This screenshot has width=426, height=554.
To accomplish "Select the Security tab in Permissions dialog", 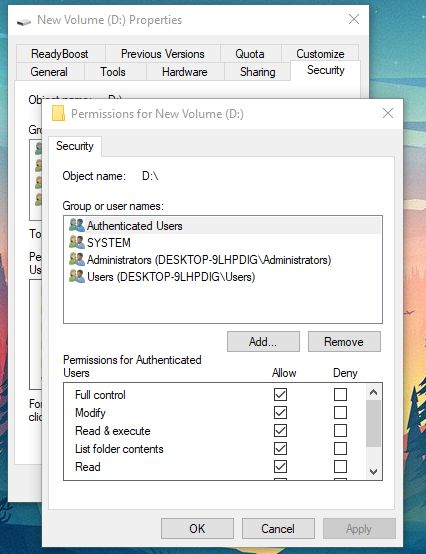I will (75, 146).
